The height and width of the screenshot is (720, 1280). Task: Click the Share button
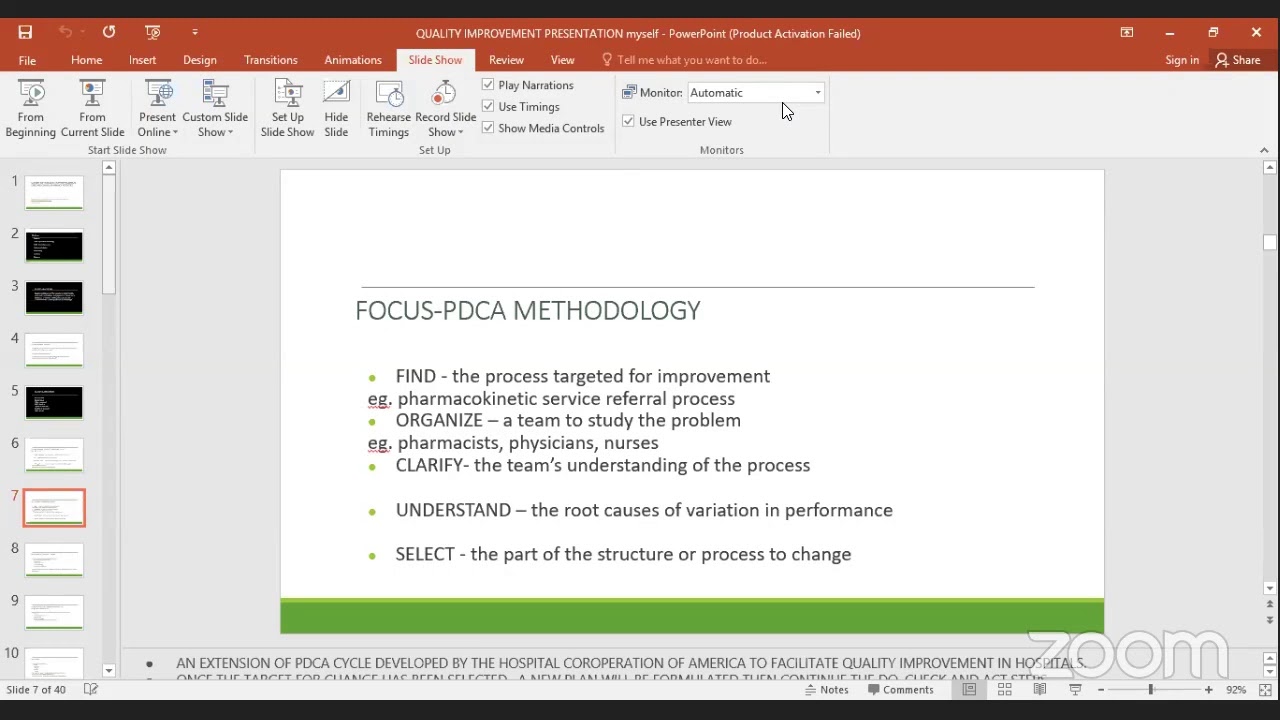point(1238,60)
